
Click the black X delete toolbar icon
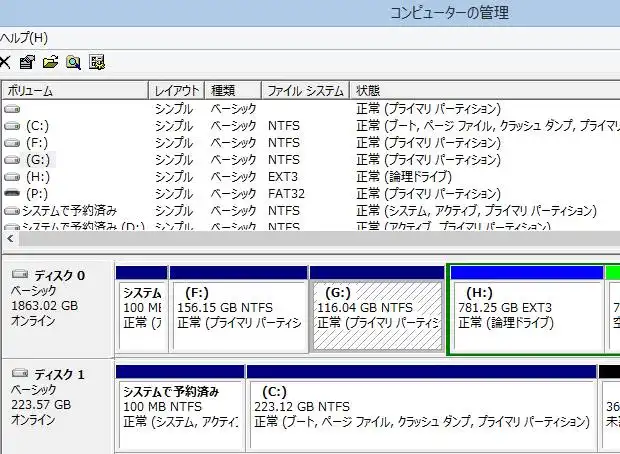(x=5, y=62)
